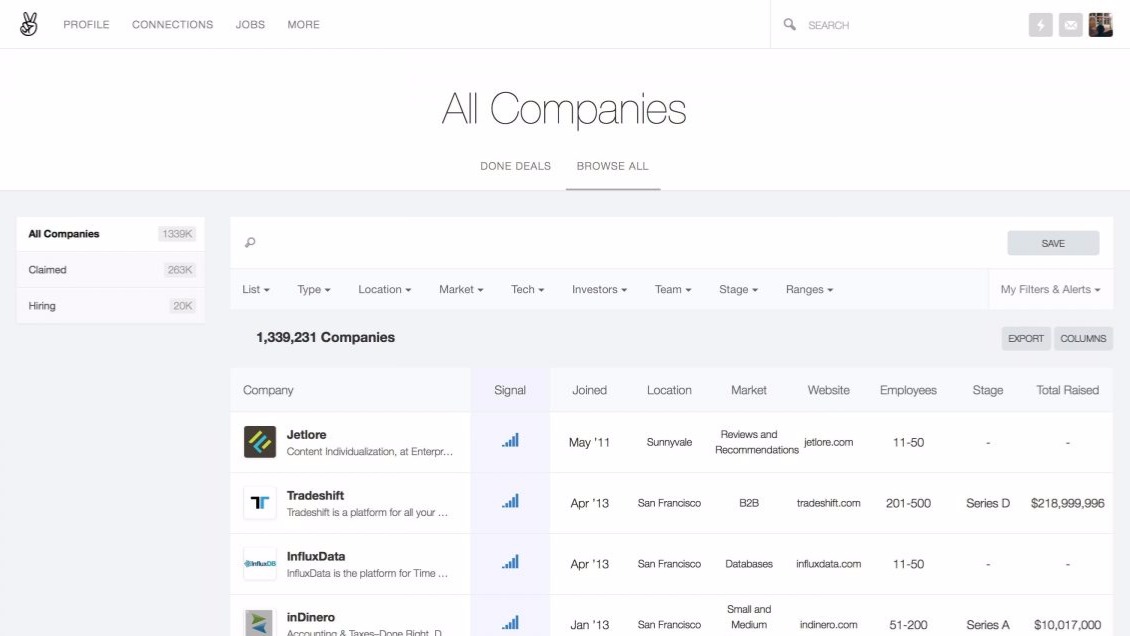Sort by the Total Raised column header
The width and height of the screenshot is (1130, 636).
[x=1067, y=390]
